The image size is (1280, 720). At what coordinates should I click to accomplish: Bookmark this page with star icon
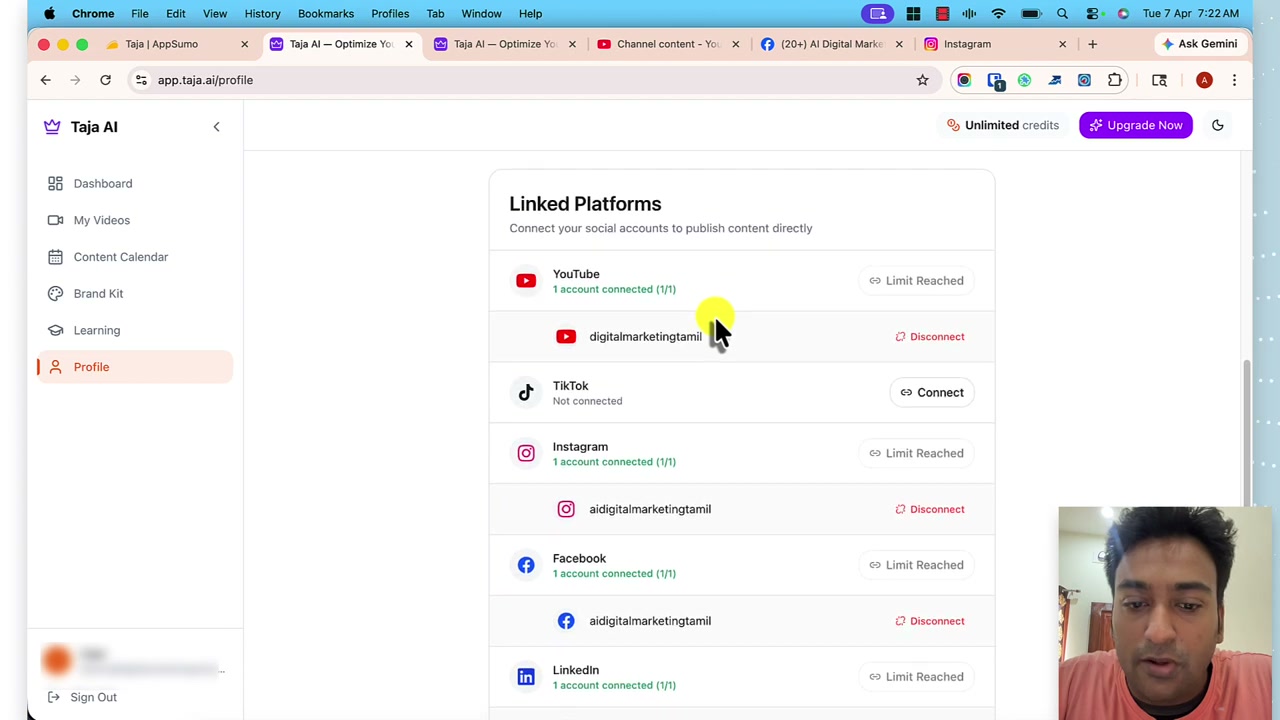tap(922, 80)
